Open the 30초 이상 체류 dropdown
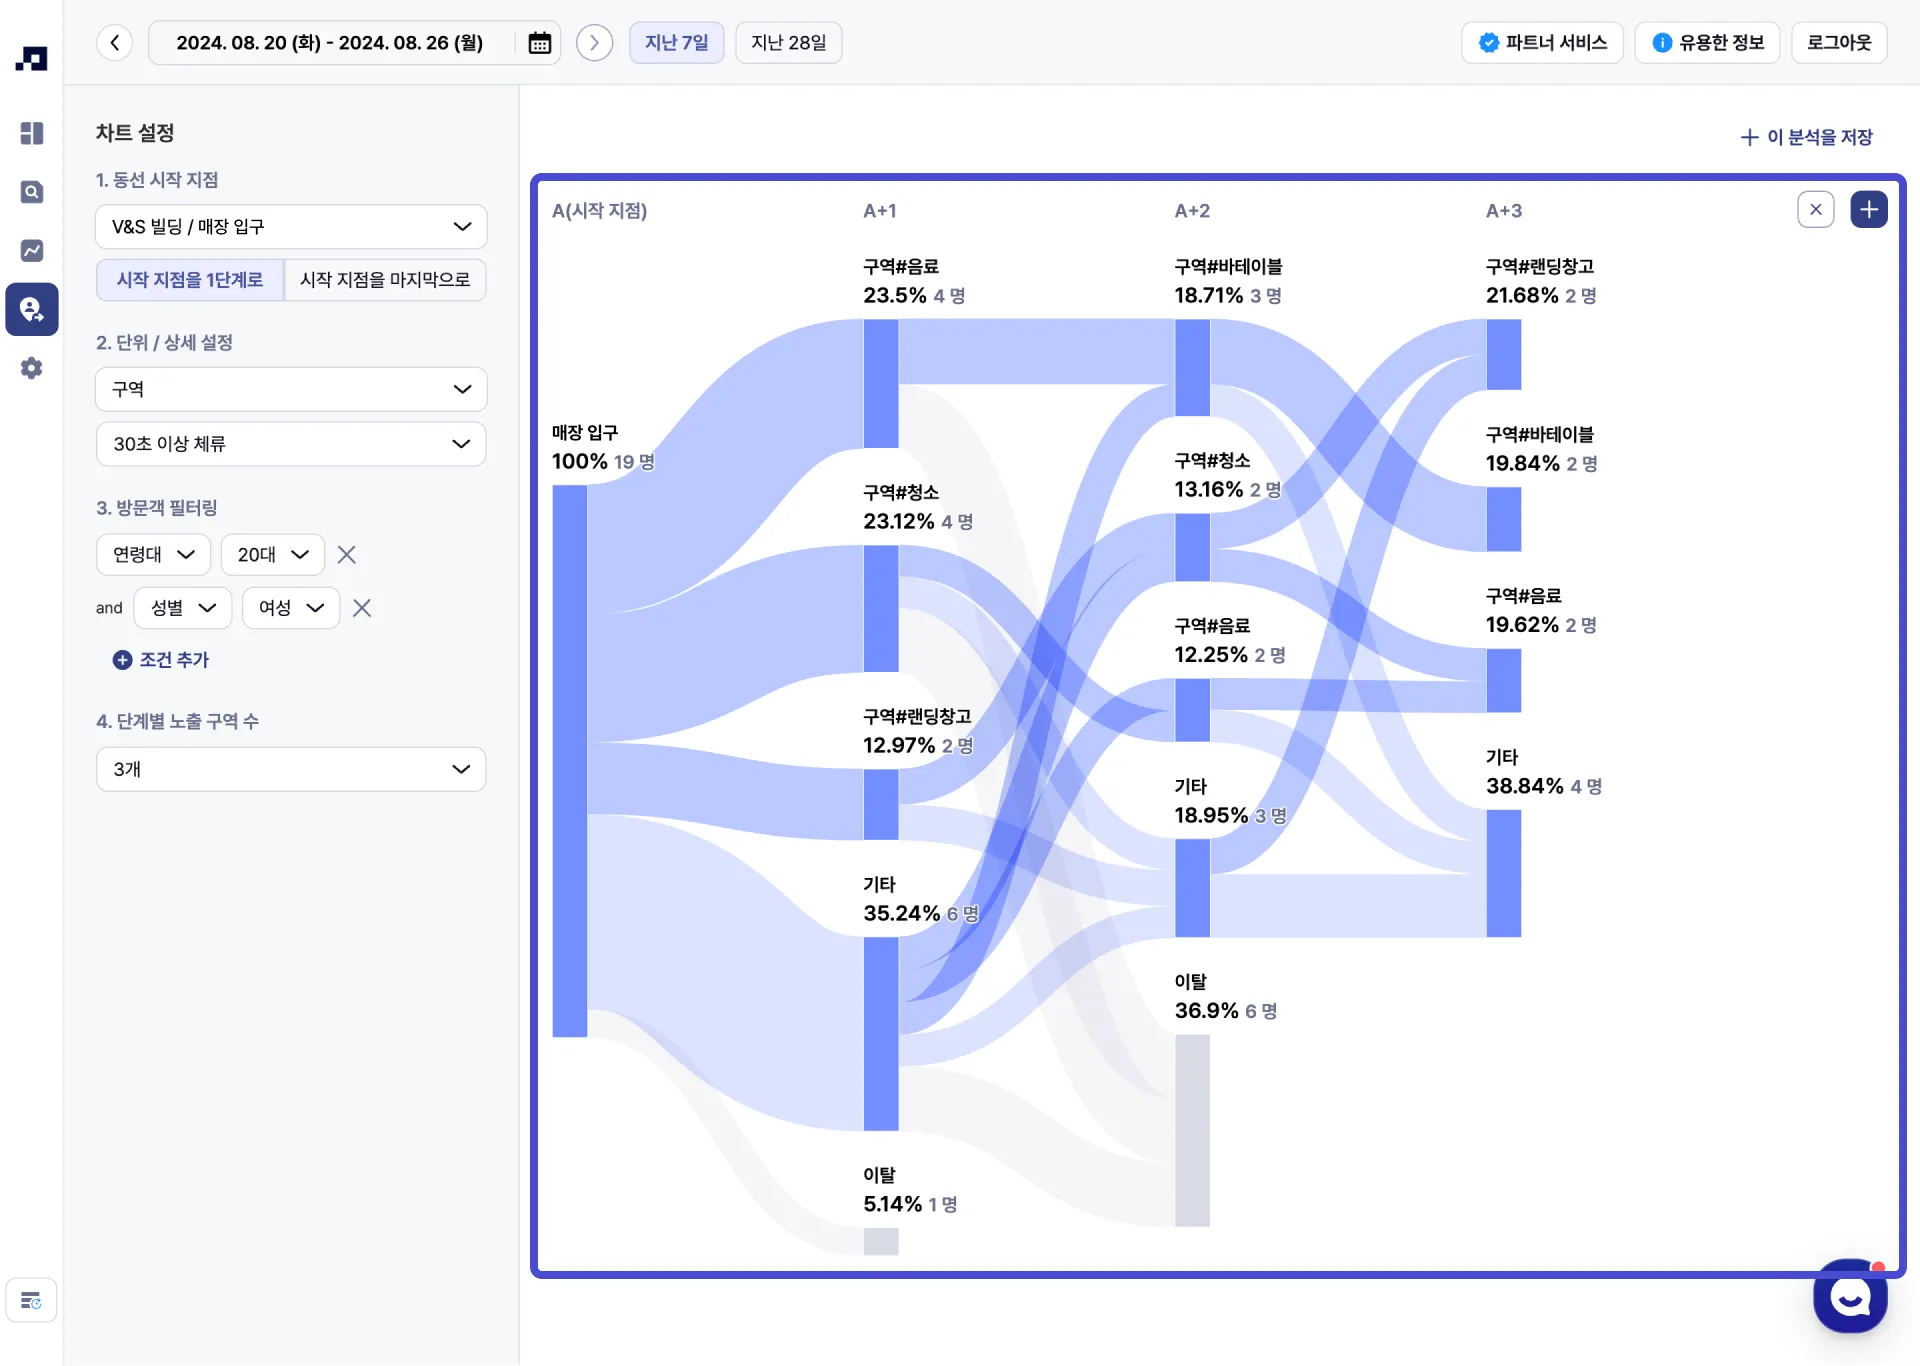 (291, 444)
